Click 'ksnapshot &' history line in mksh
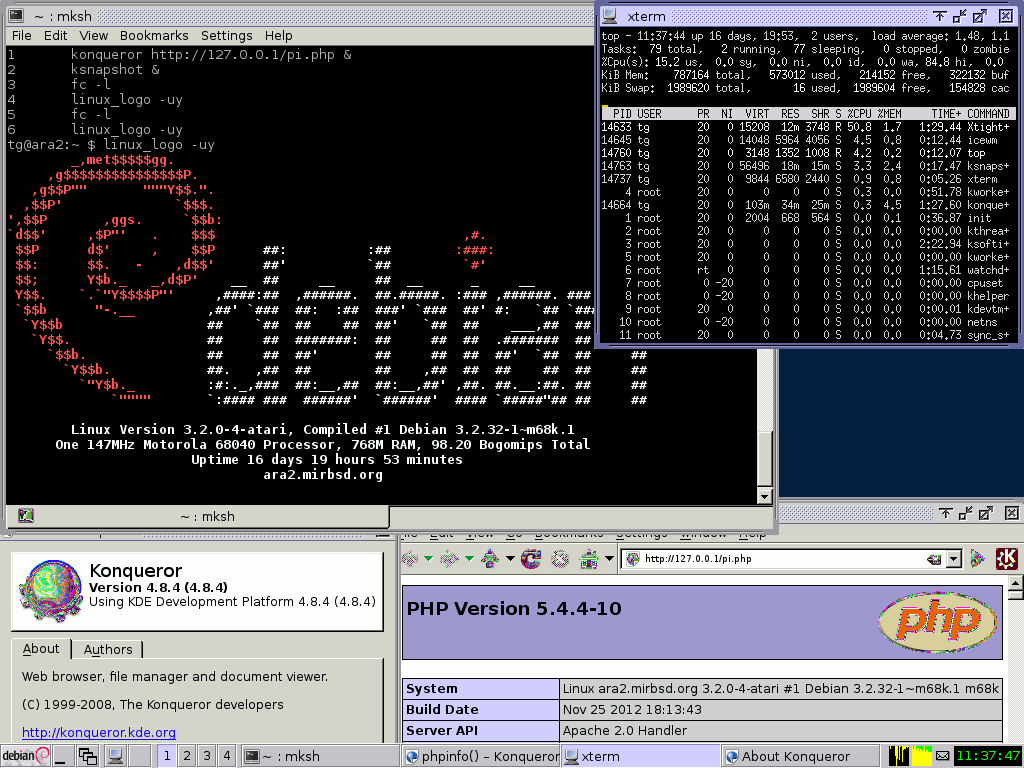 pos(115,70)
